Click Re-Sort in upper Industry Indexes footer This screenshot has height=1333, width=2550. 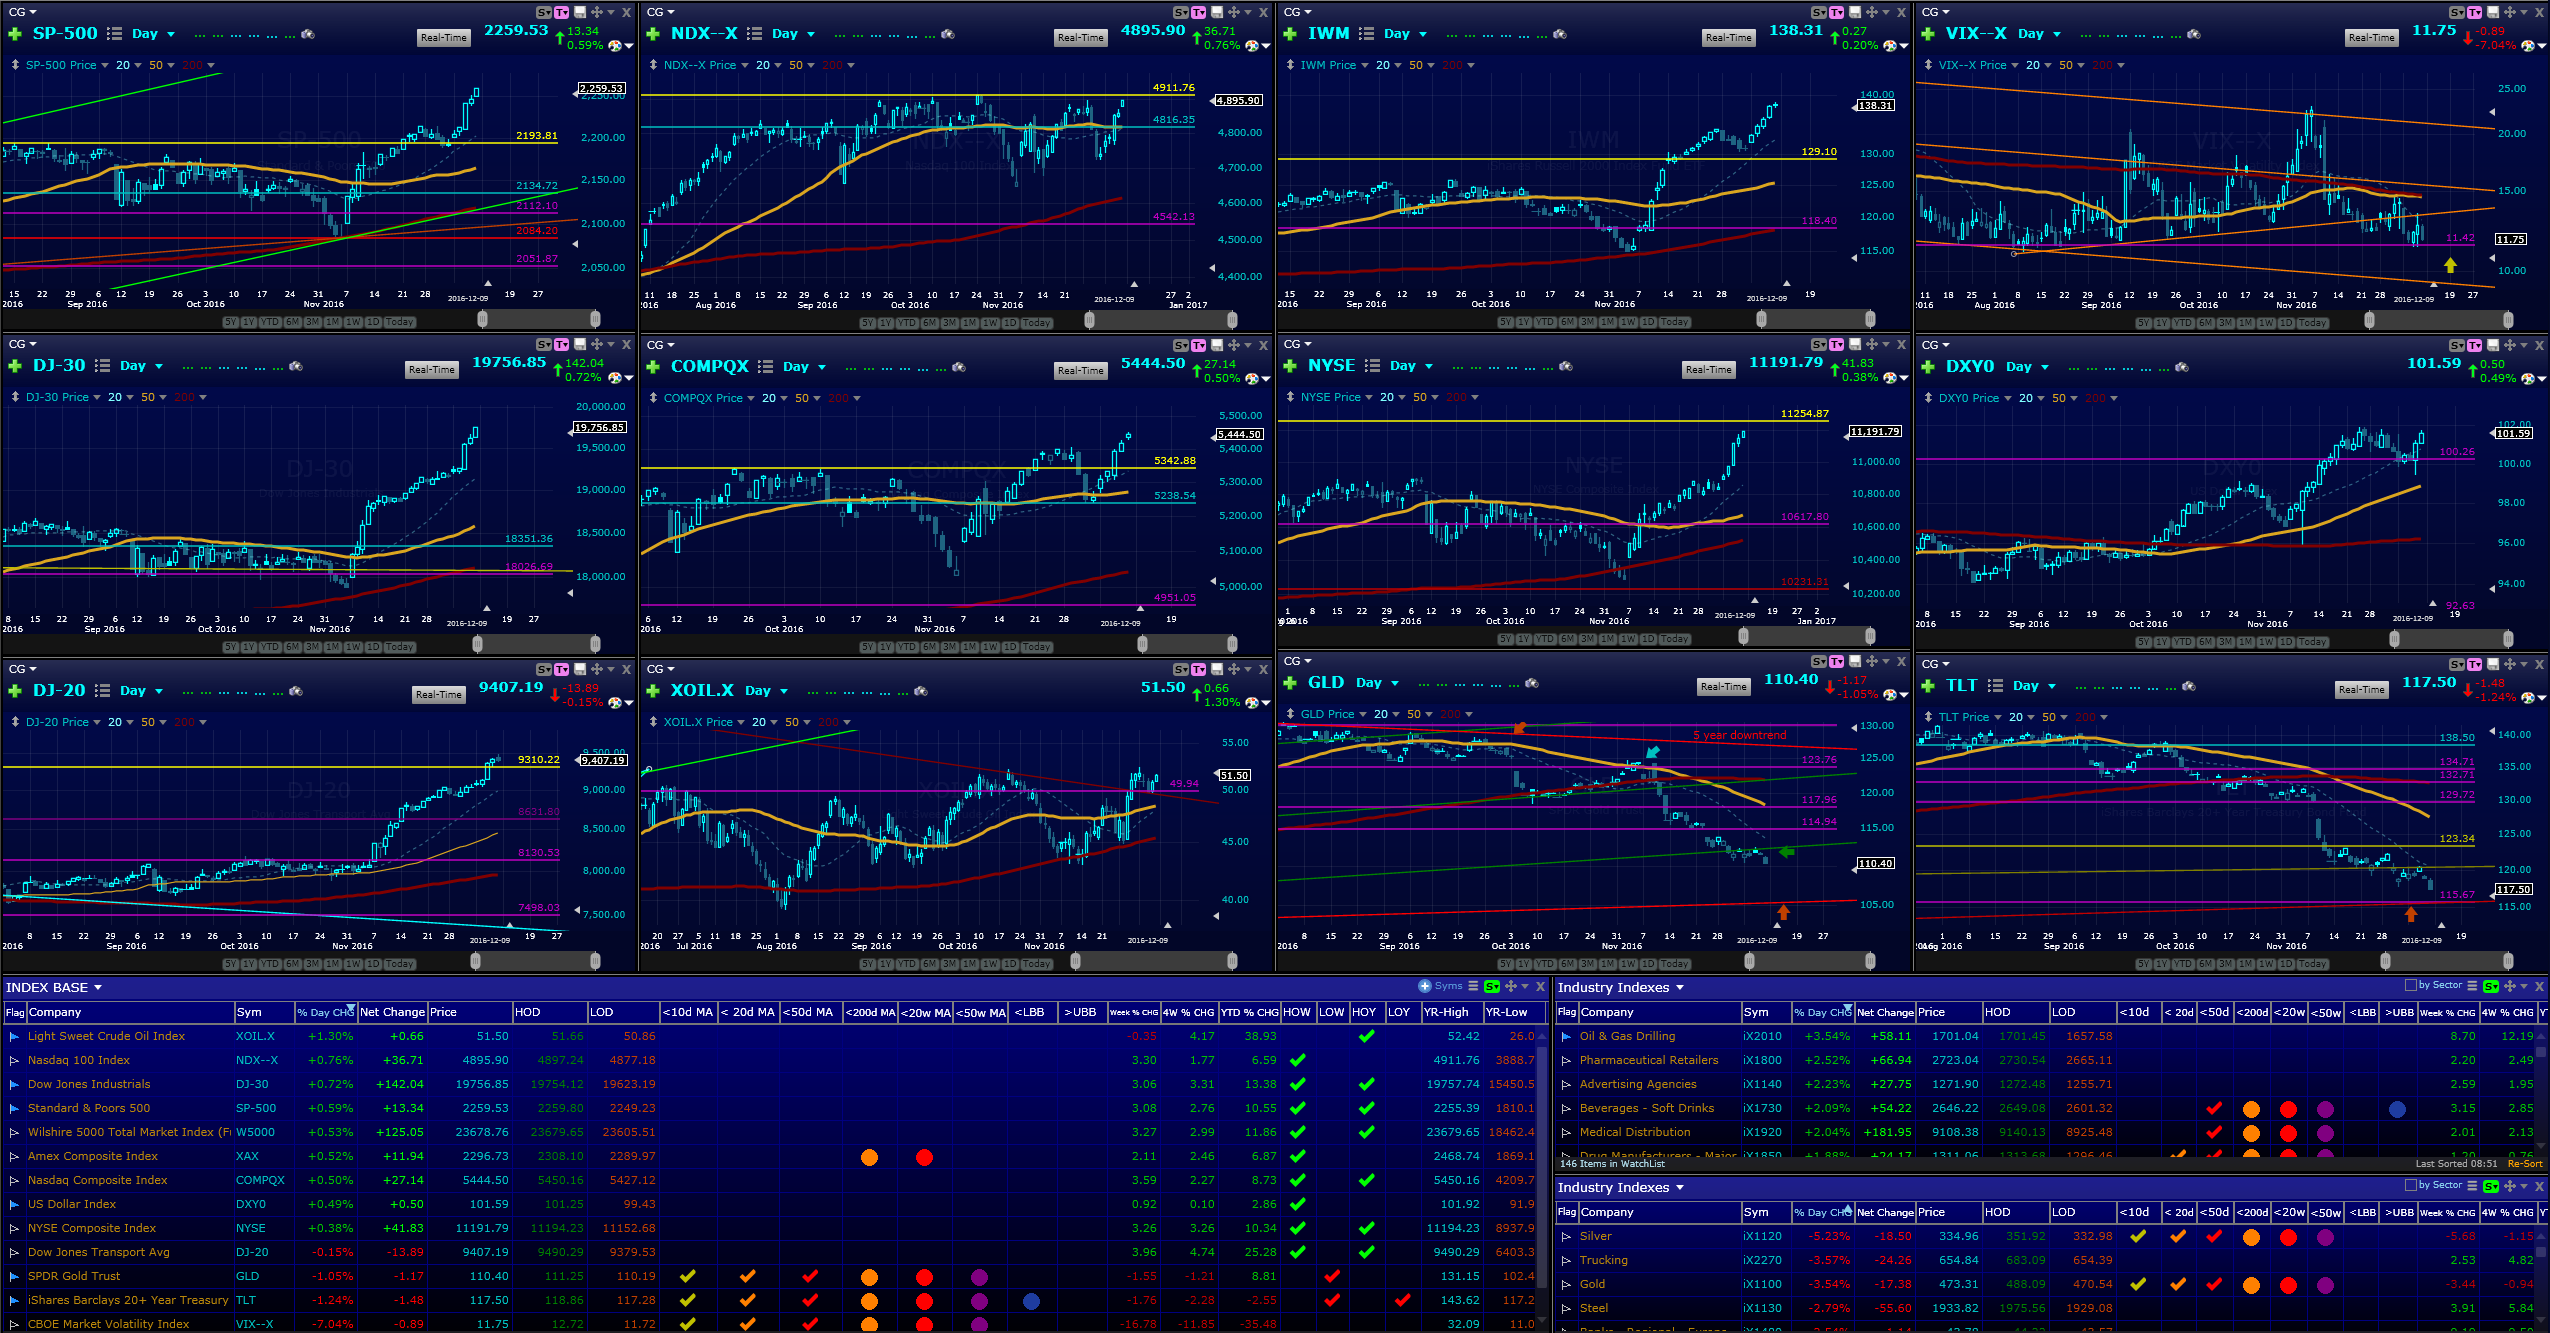[2524, 1164]
